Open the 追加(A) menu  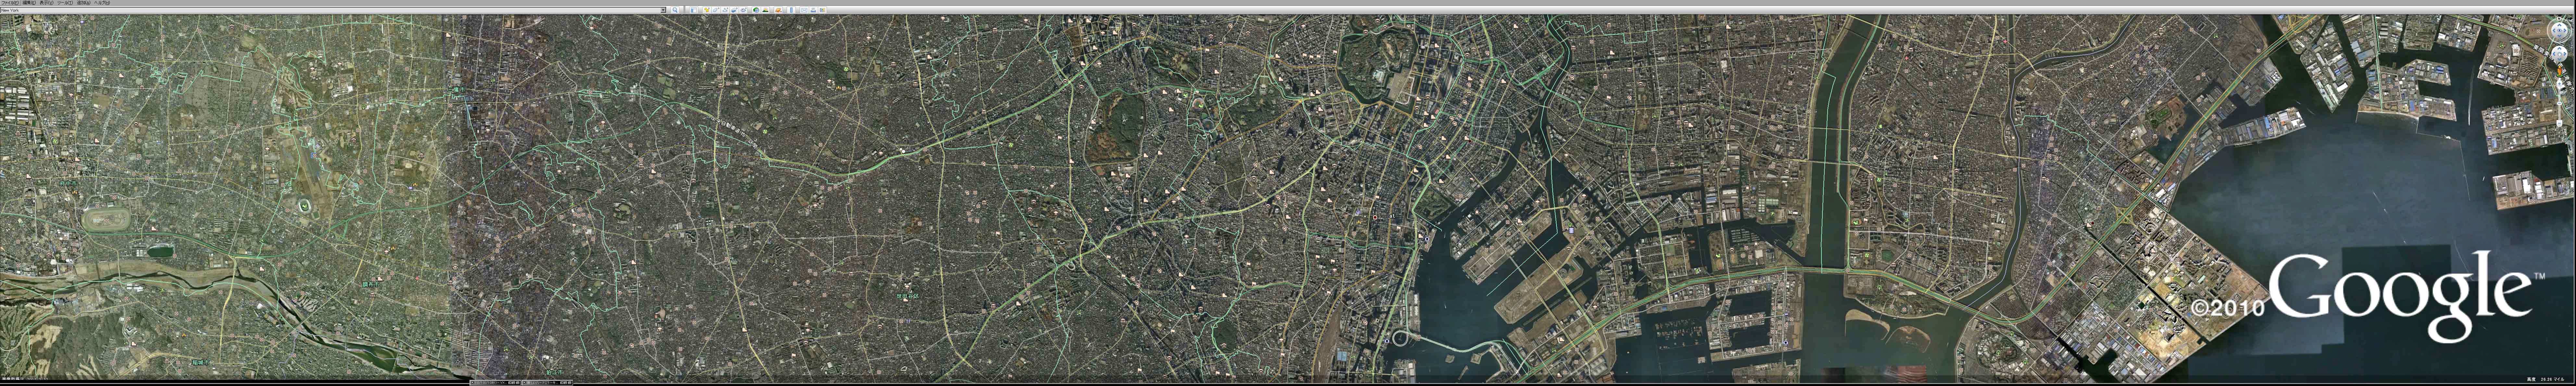click(x=84, y=3)
